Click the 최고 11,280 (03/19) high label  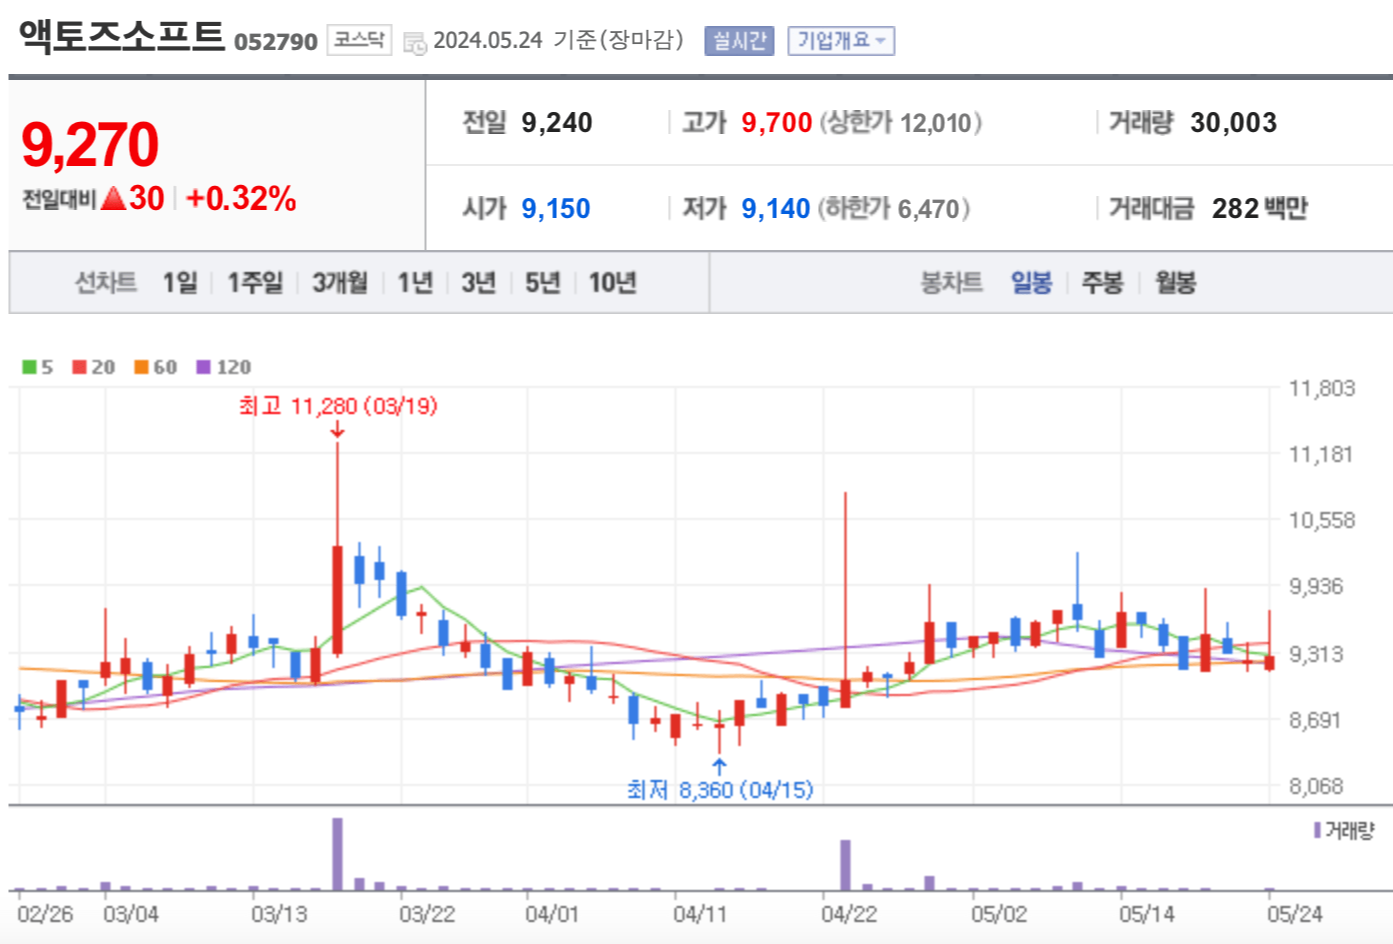[x=338, y=406]
